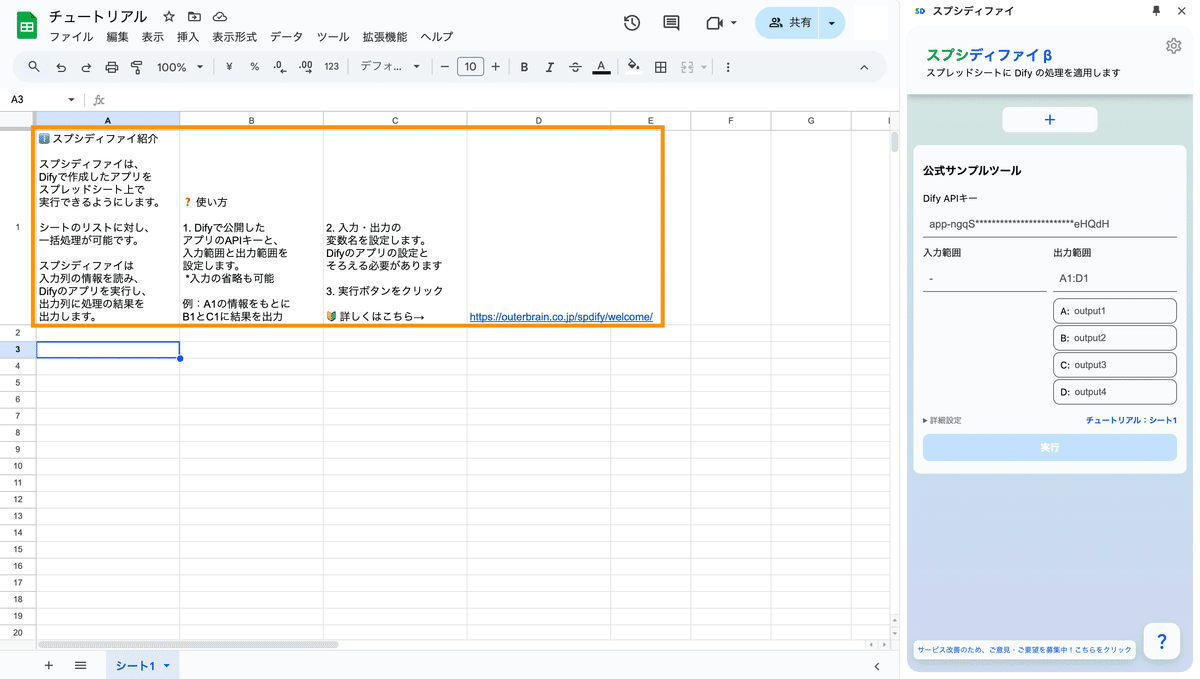Screen dimensions: 1200x679
Task: Click the D: output4 variable field
Action: click(x=1115, y=392)
